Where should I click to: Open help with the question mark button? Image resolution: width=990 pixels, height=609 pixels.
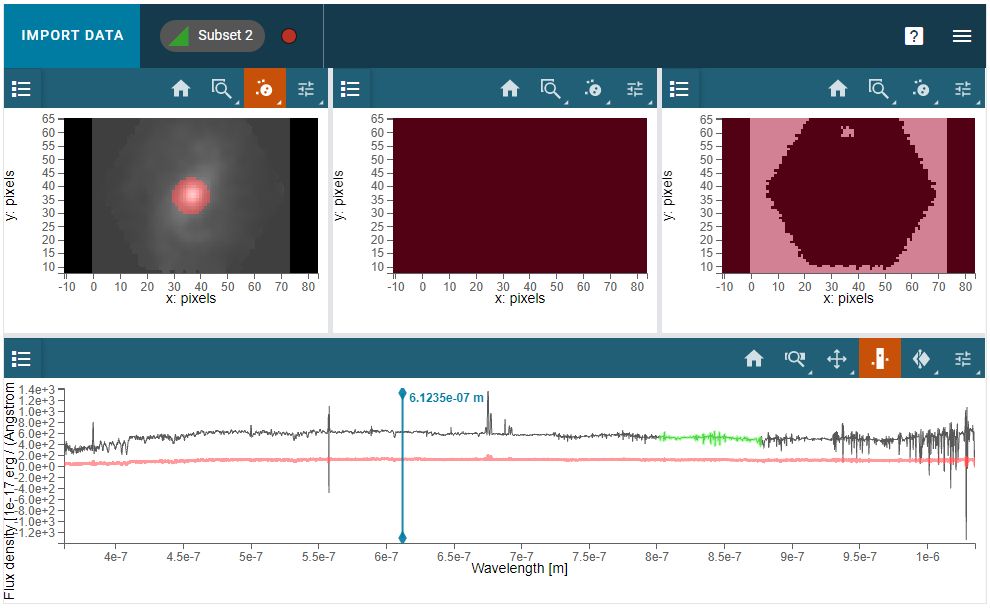pos(913,35)
